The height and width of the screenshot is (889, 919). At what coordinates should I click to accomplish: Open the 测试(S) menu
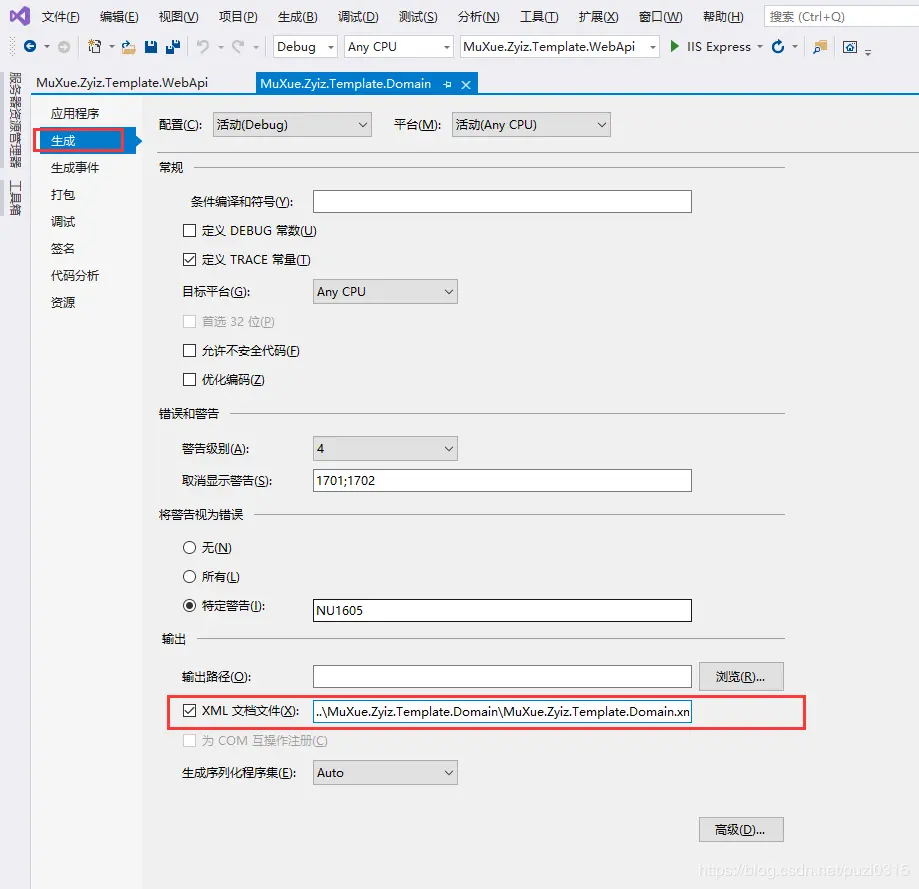tap(418, 17)
